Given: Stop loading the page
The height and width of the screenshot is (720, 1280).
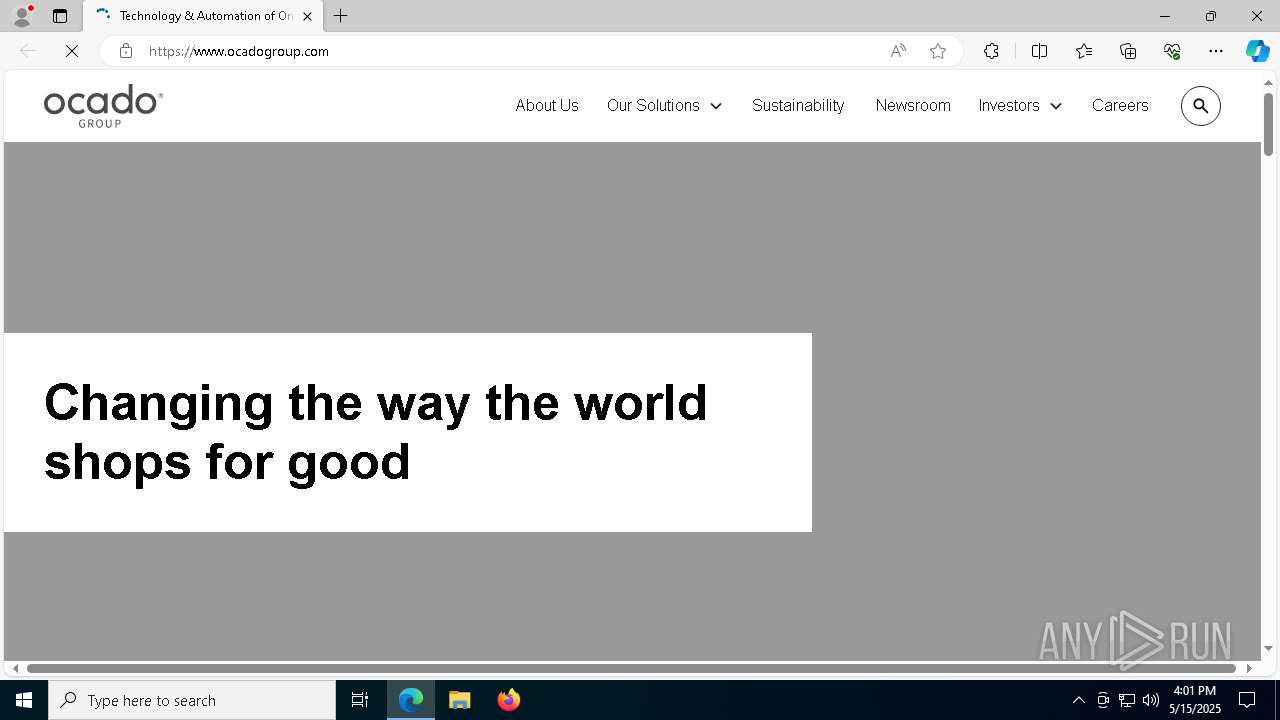Looking at the screenshot, I should pos(72,51).
